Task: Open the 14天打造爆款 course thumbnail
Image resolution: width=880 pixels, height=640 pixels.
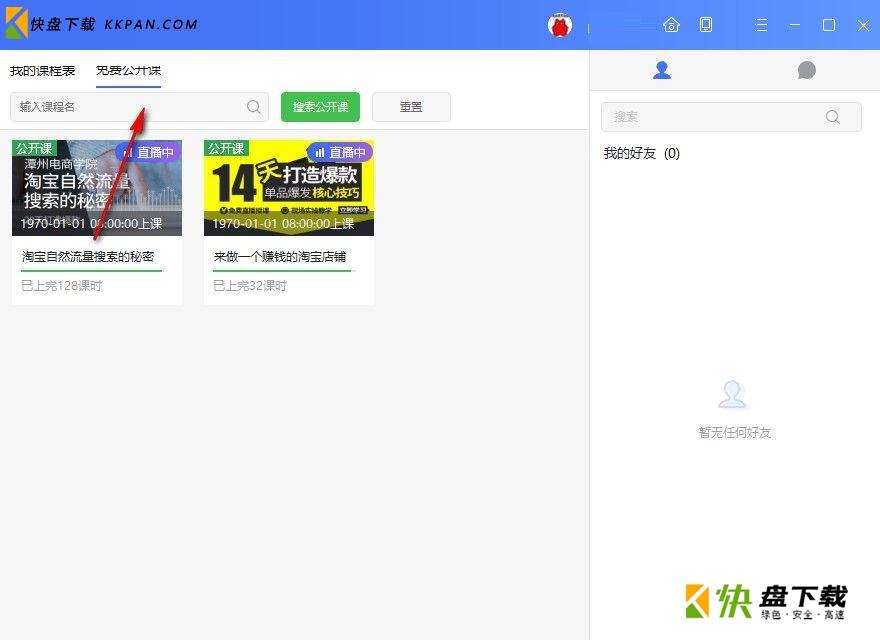Action: click(288, 188)
